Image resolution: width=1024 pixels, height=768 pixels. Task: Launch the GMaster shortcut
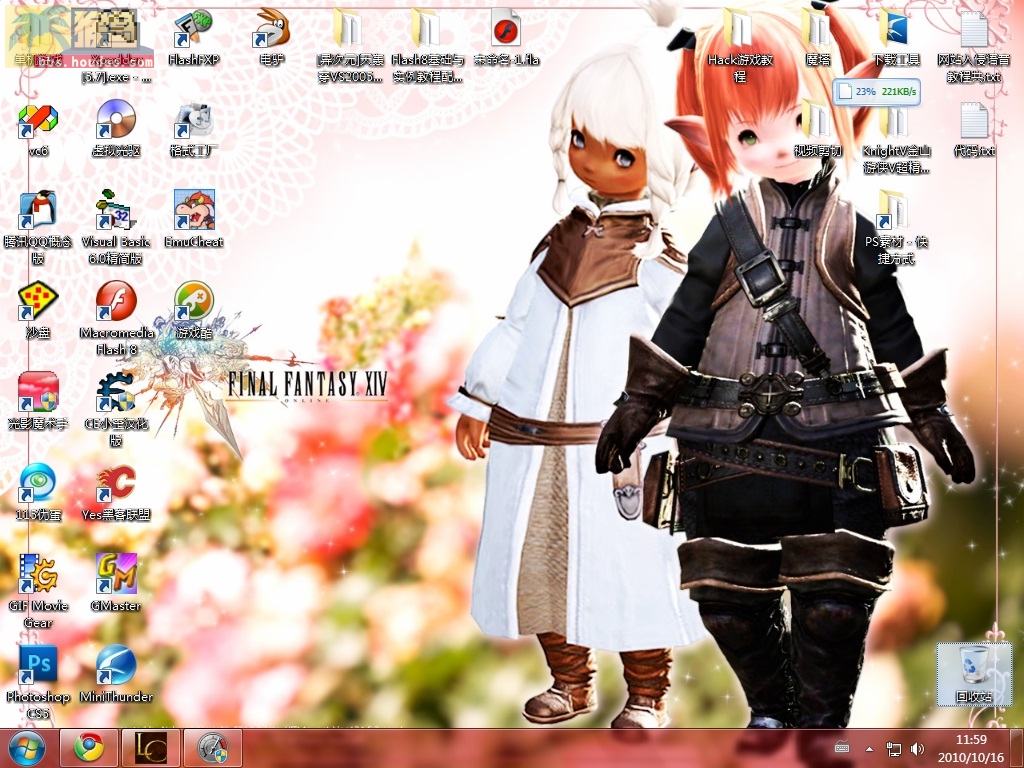[116, 584]
